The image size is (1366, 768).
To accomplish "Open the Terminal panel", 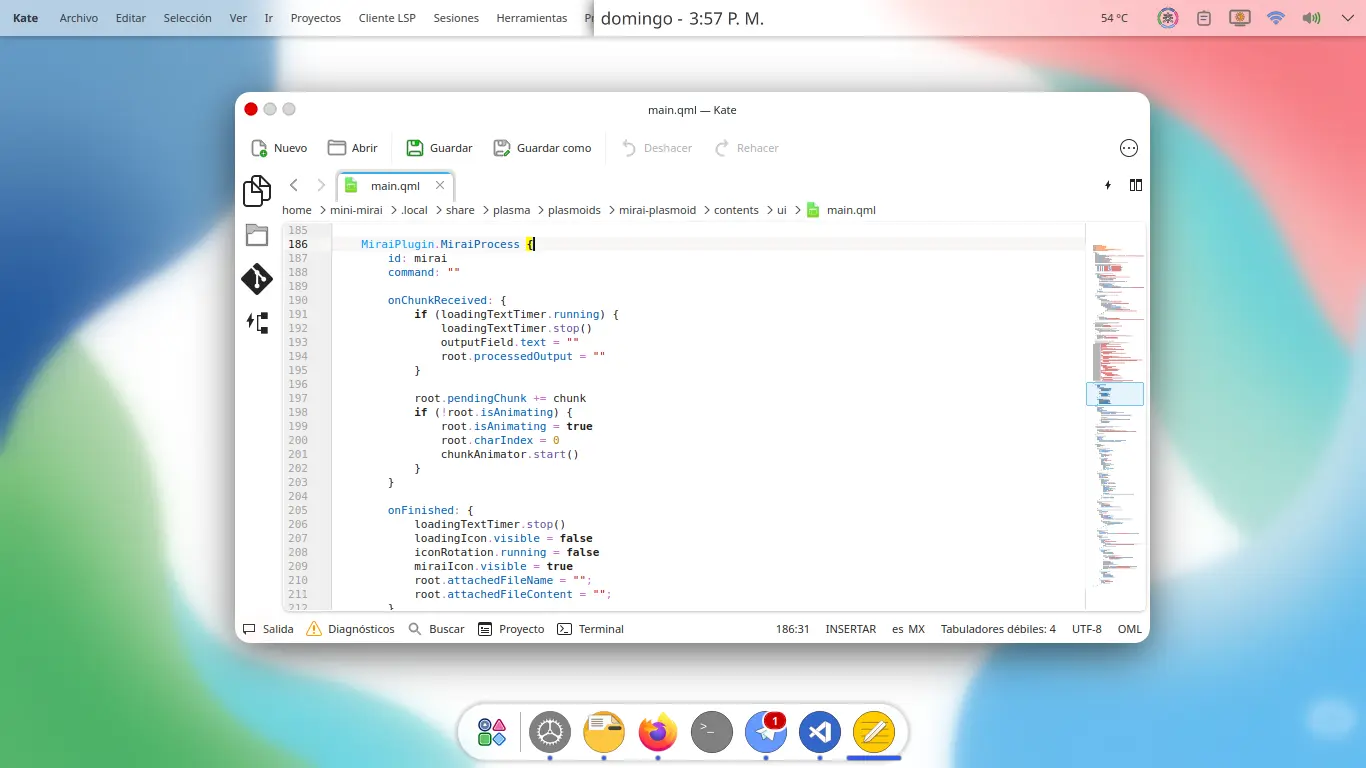I will pos(590,629).
